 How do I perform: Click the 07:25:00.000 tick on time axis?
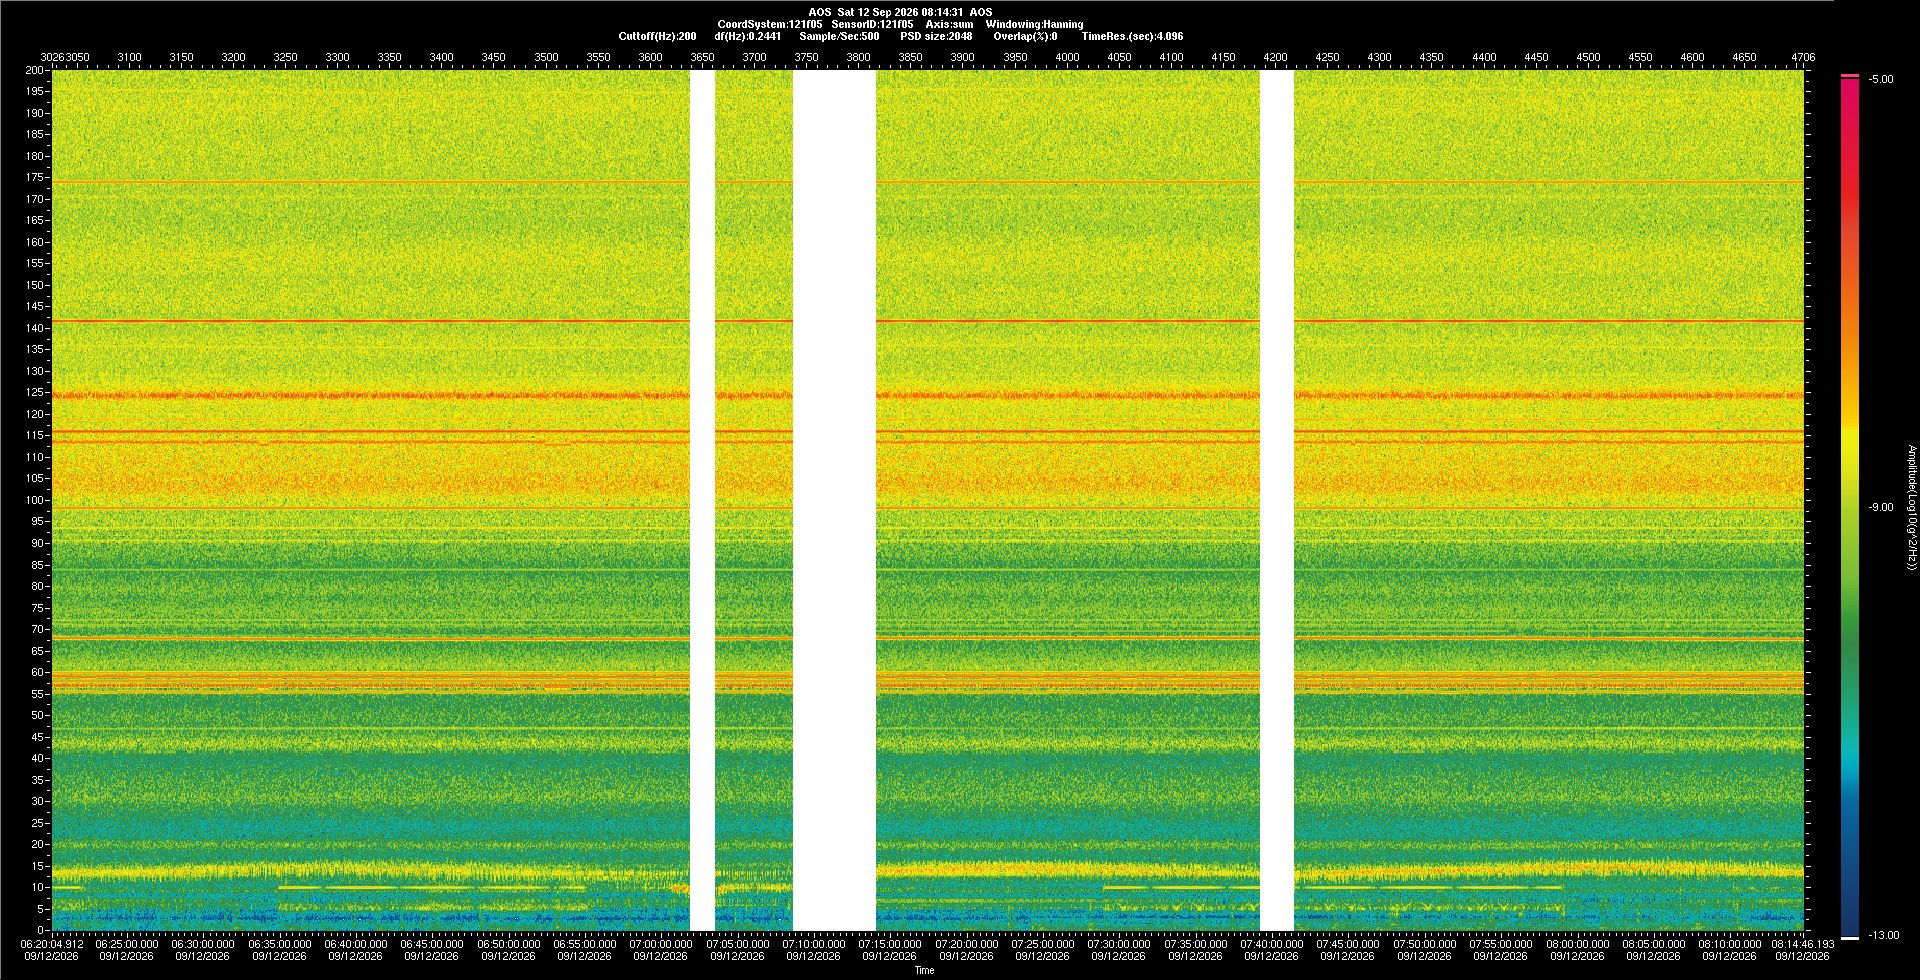click(1042, 943)
